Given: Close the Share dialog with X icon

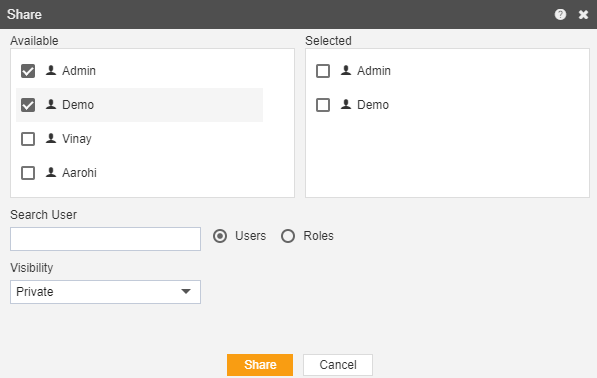Looking at the screenshot, I should 583,14.
